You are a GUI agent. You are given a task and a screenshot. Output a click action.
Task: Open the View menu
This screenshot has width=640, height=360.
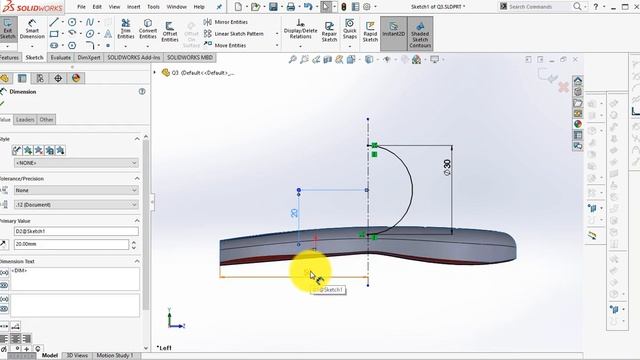coord(114,7)
